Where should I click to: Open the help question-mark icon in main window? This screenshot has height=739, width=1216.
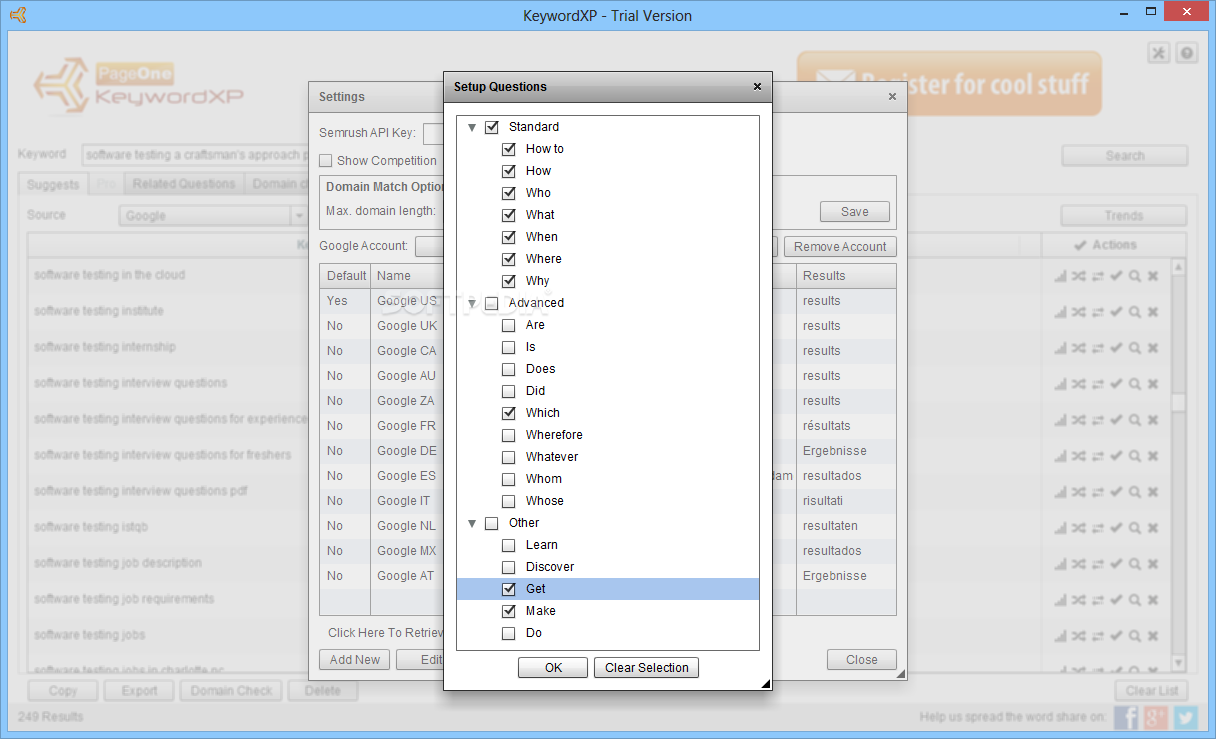[1186, 54]
